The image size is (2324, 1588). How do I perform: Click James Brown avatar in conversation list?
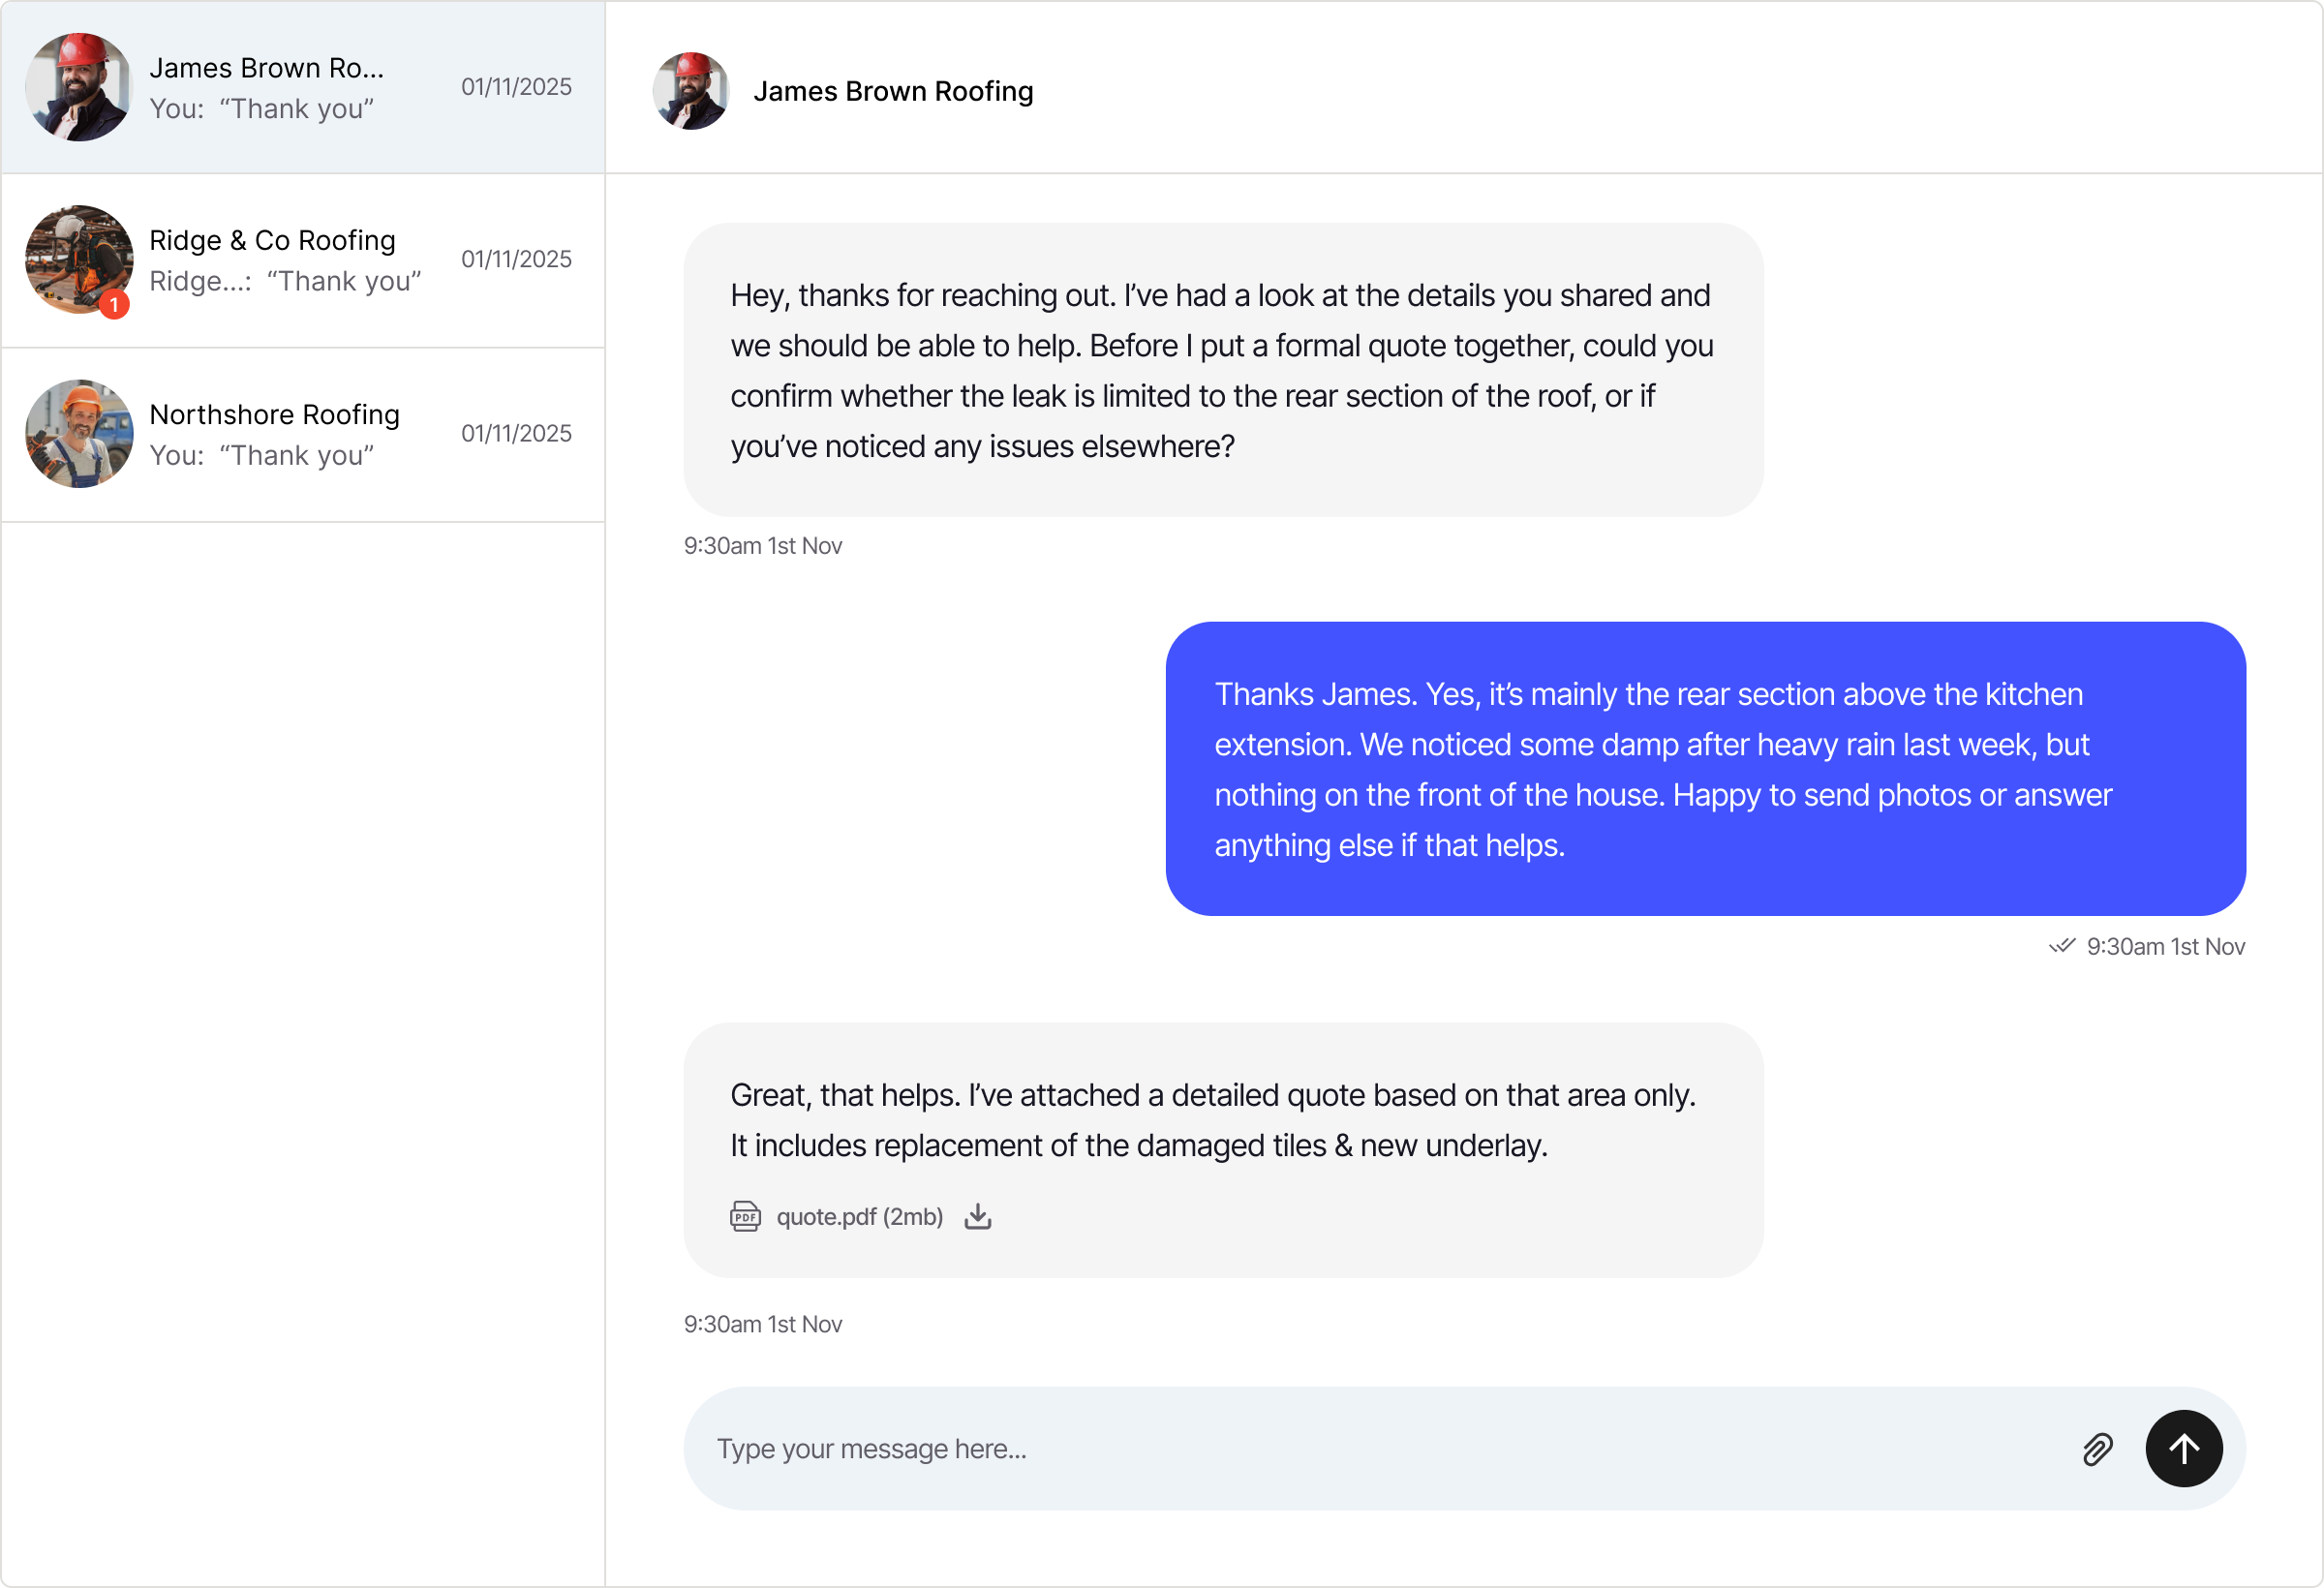click(x=79, y=87)
